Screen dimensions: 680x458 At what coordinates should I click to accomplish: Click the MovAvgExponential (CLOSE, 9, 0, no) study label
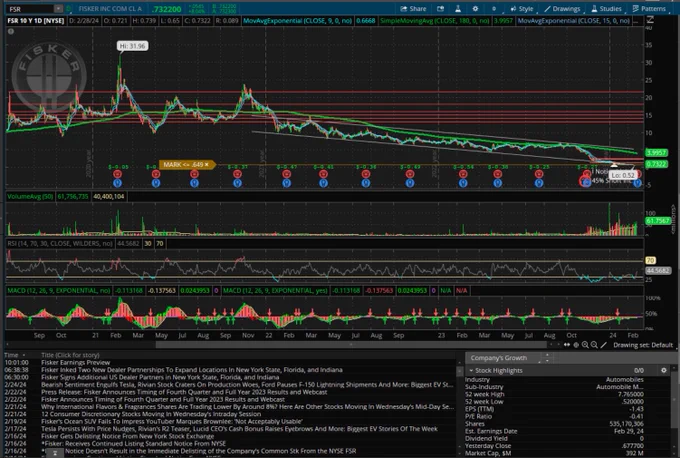(298, 20)
